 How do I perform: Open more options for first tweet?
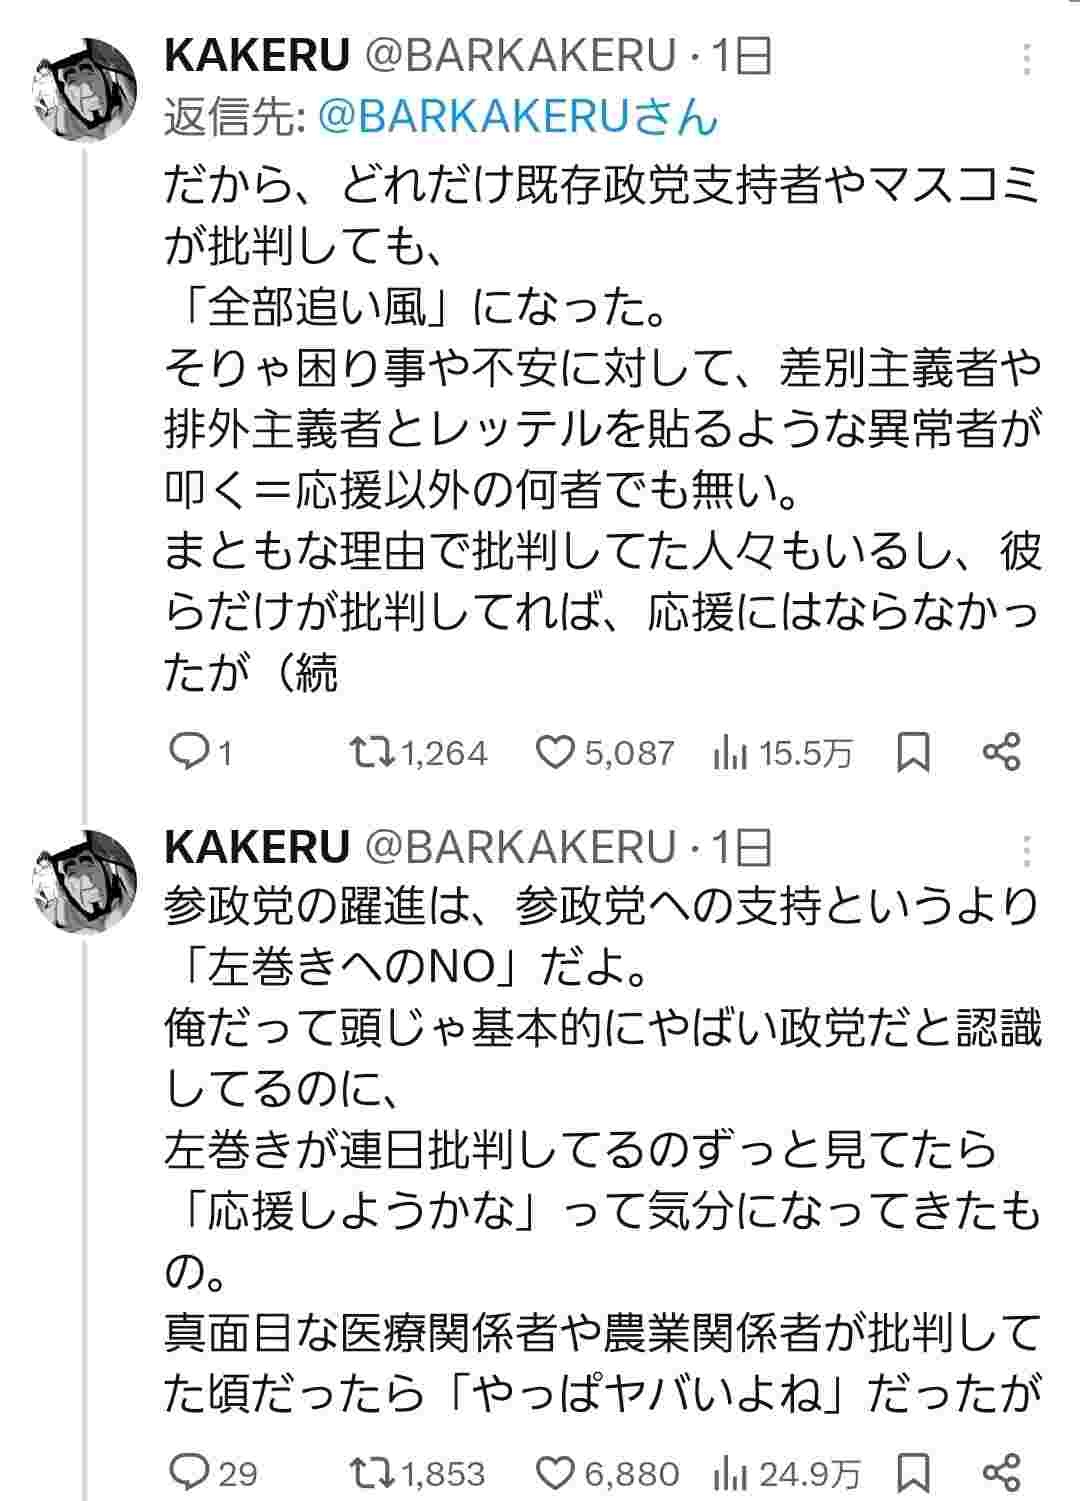coord(1027,60)
